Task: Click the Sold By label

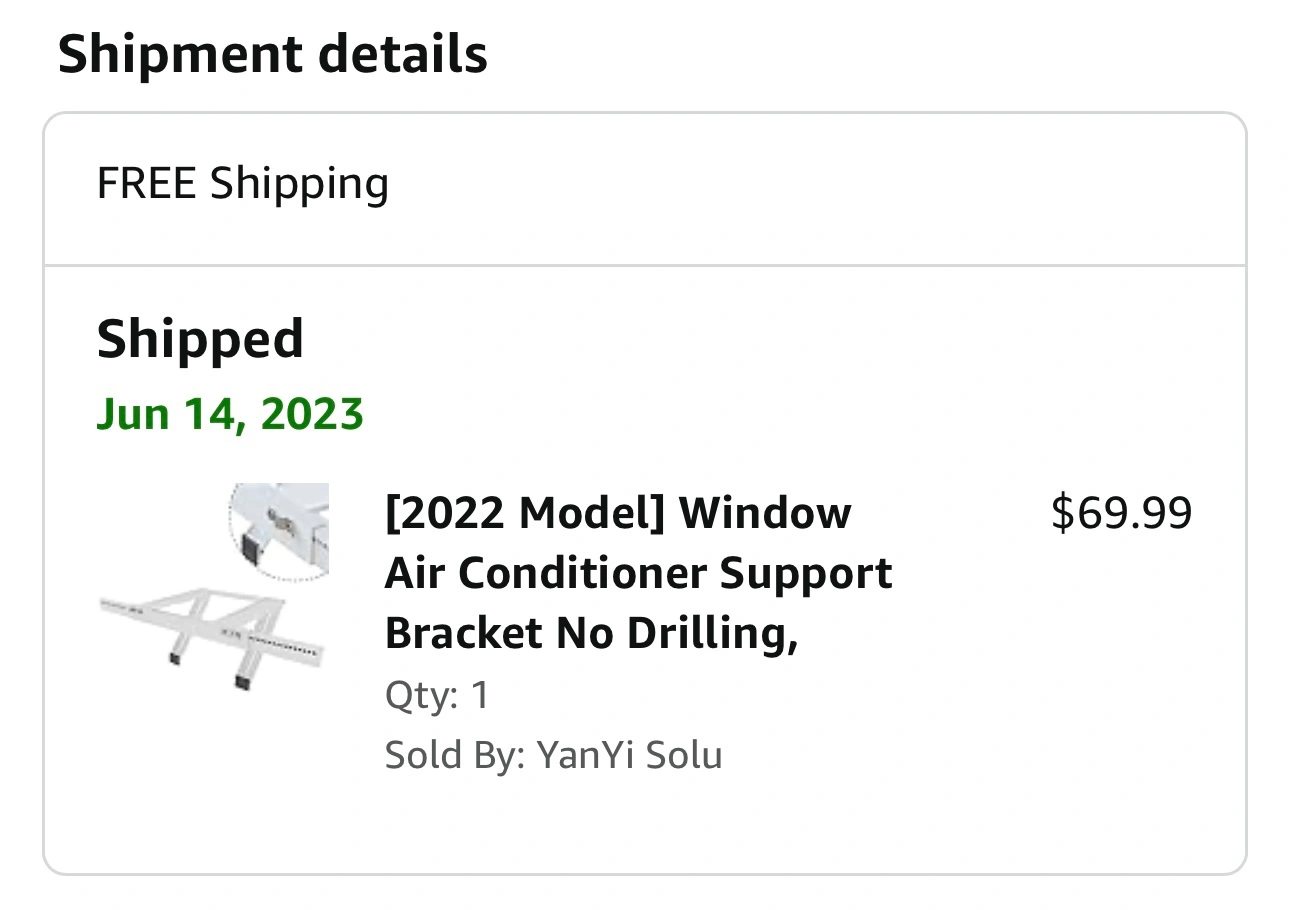Action: click(455, 754)
